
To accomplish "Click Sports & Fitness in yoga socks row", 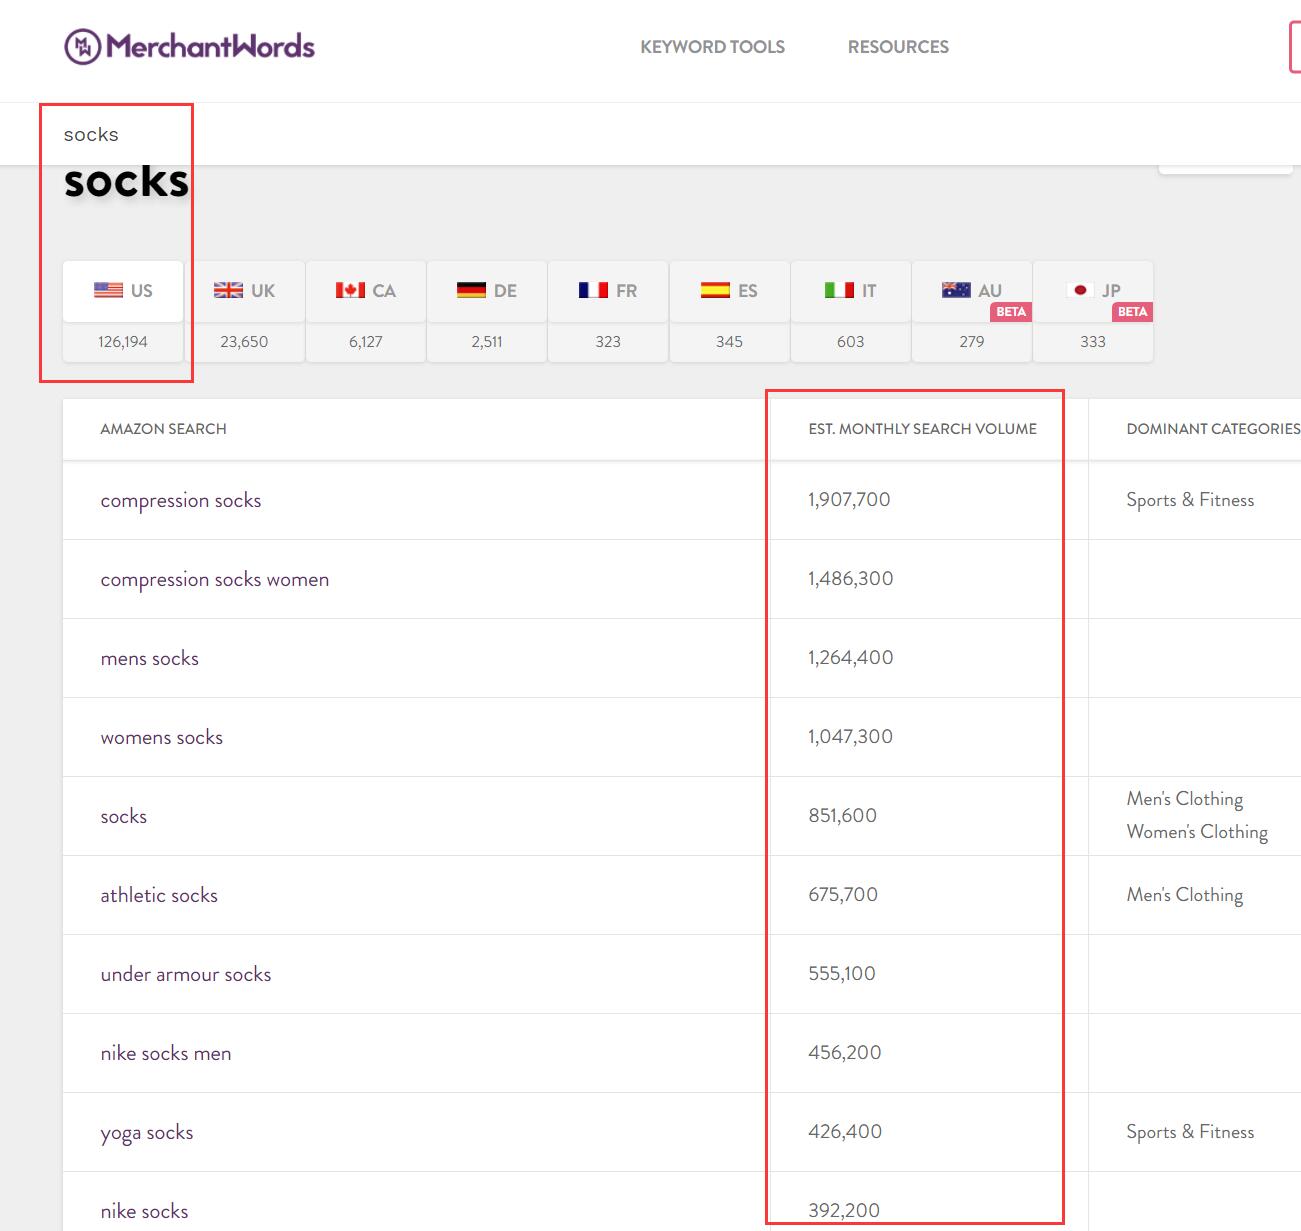I will [1190, 1132].
